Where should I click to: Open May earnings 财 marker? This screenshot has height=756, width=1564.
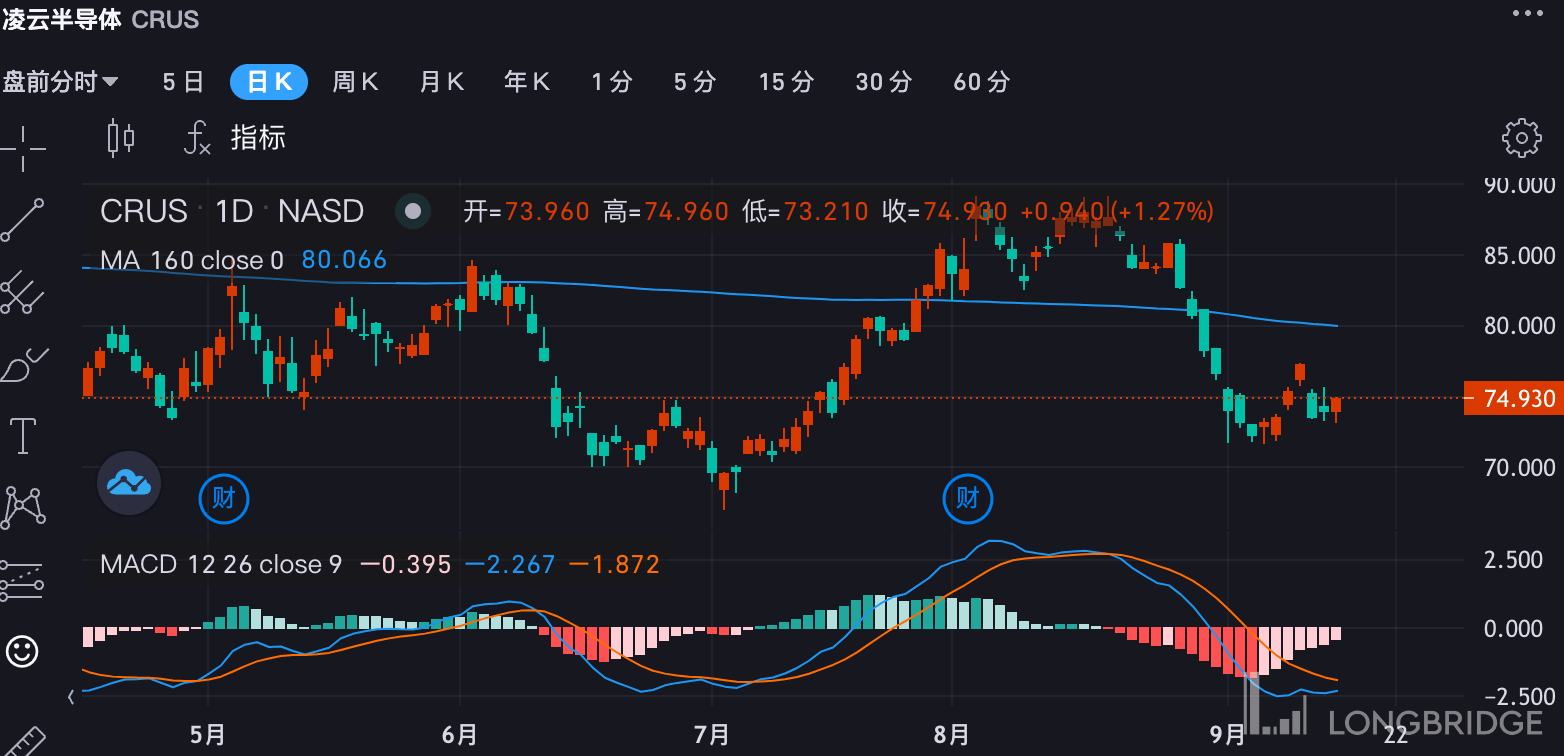(223, 497)
